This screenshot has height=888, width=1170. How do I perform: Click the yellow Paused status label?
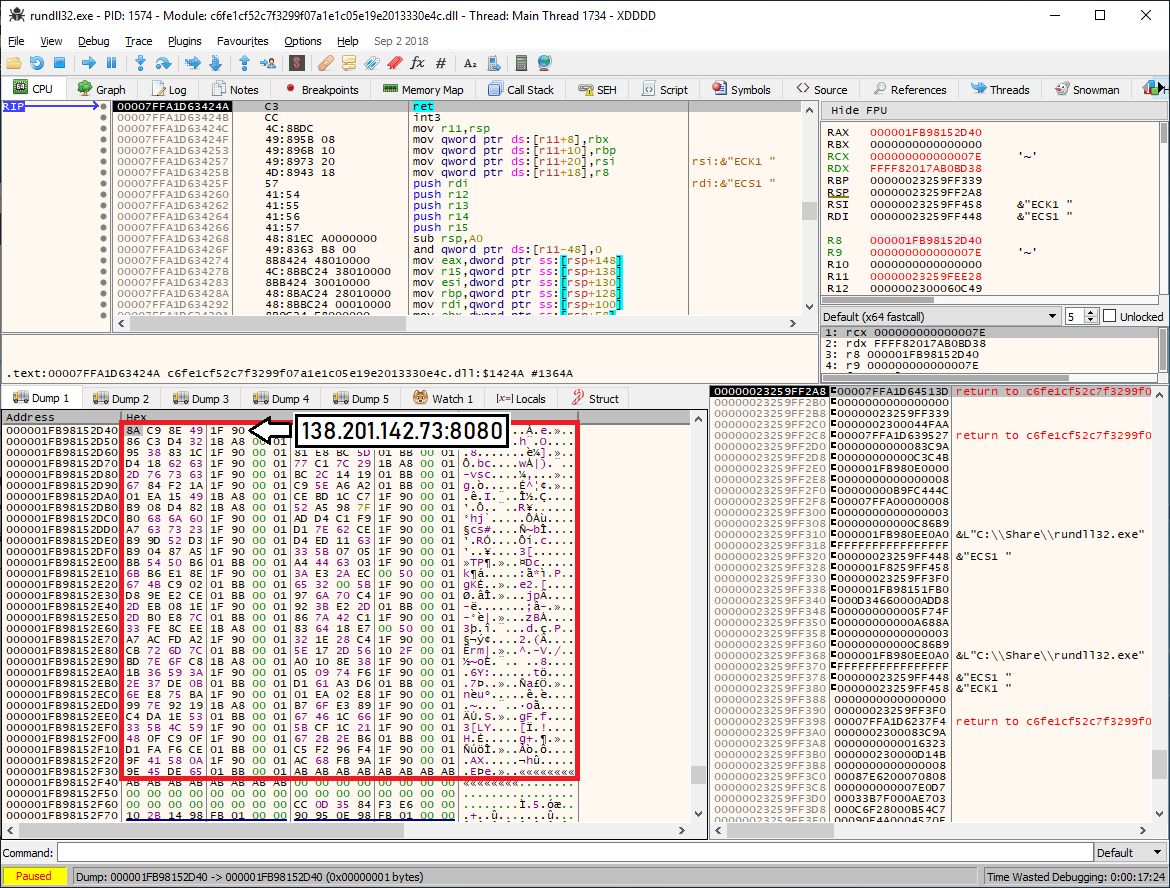[34, 876]
